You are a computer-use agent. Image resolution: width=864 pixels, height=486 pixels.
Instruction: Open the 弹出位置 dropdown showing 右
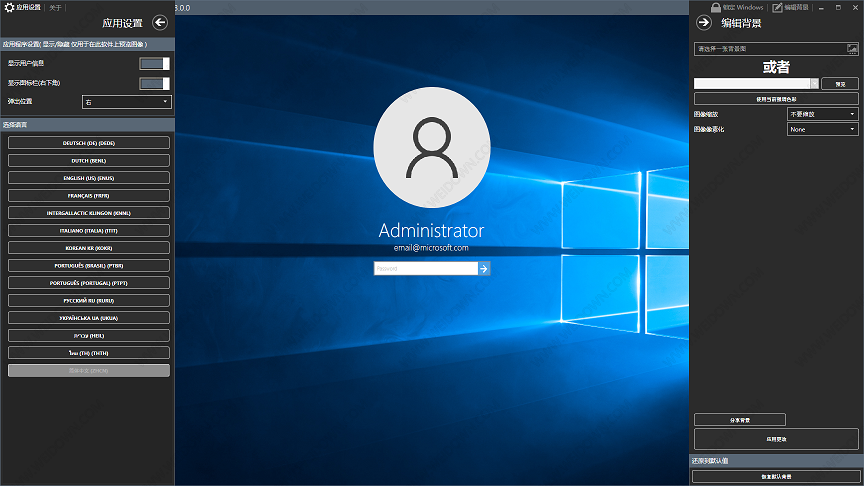(127, 102)
